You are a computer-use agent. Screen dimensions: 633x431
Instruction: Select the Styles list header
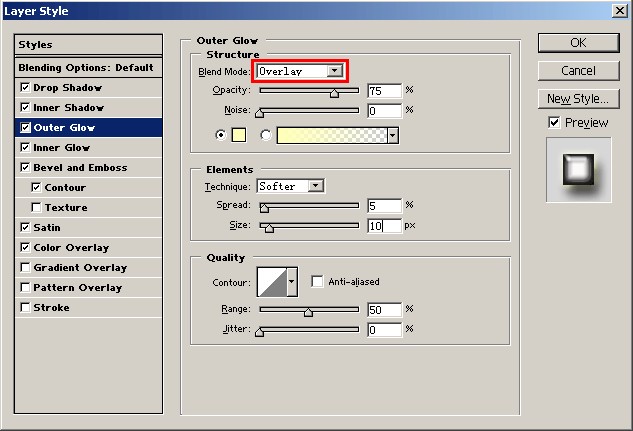coord(86,45)
